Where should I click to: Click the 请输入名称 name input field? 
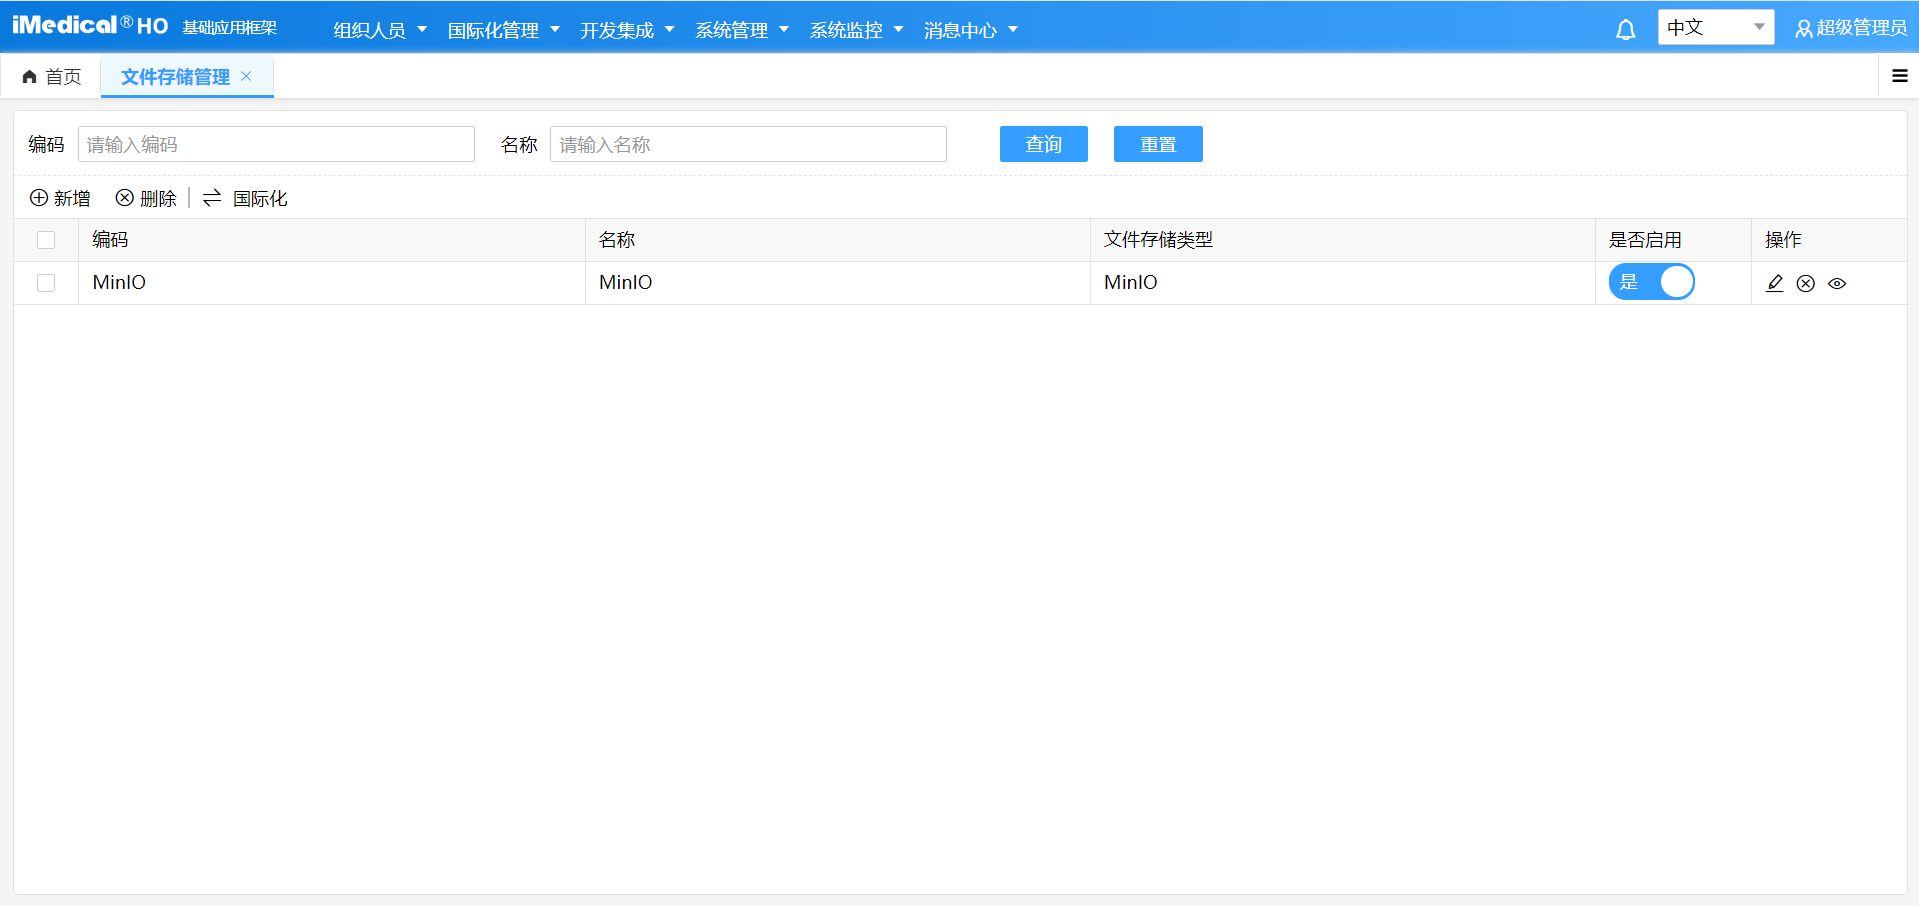tap(747, 144)
